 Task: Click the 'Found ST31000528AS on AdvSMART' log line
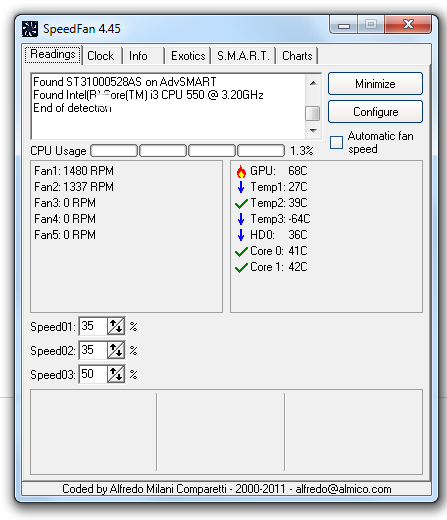pyautogui.click(x=125, y=82)
